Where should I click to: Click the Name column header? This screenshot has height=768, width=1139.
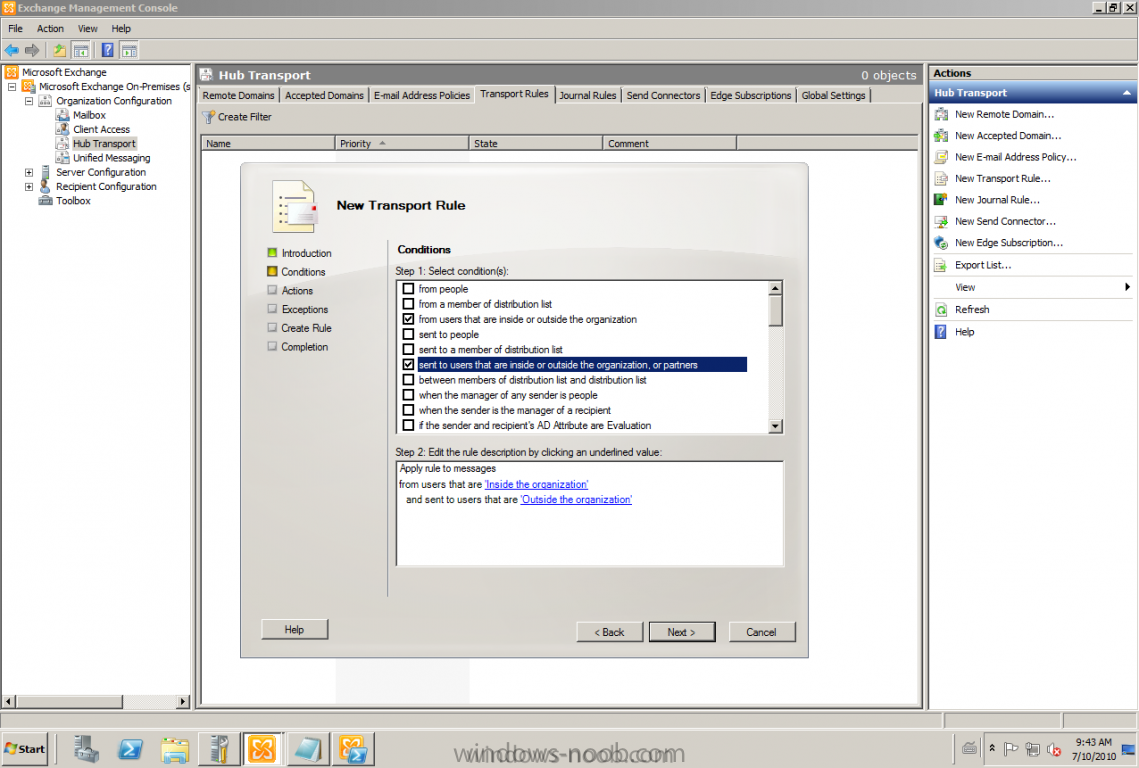click(x=267, y=144)
